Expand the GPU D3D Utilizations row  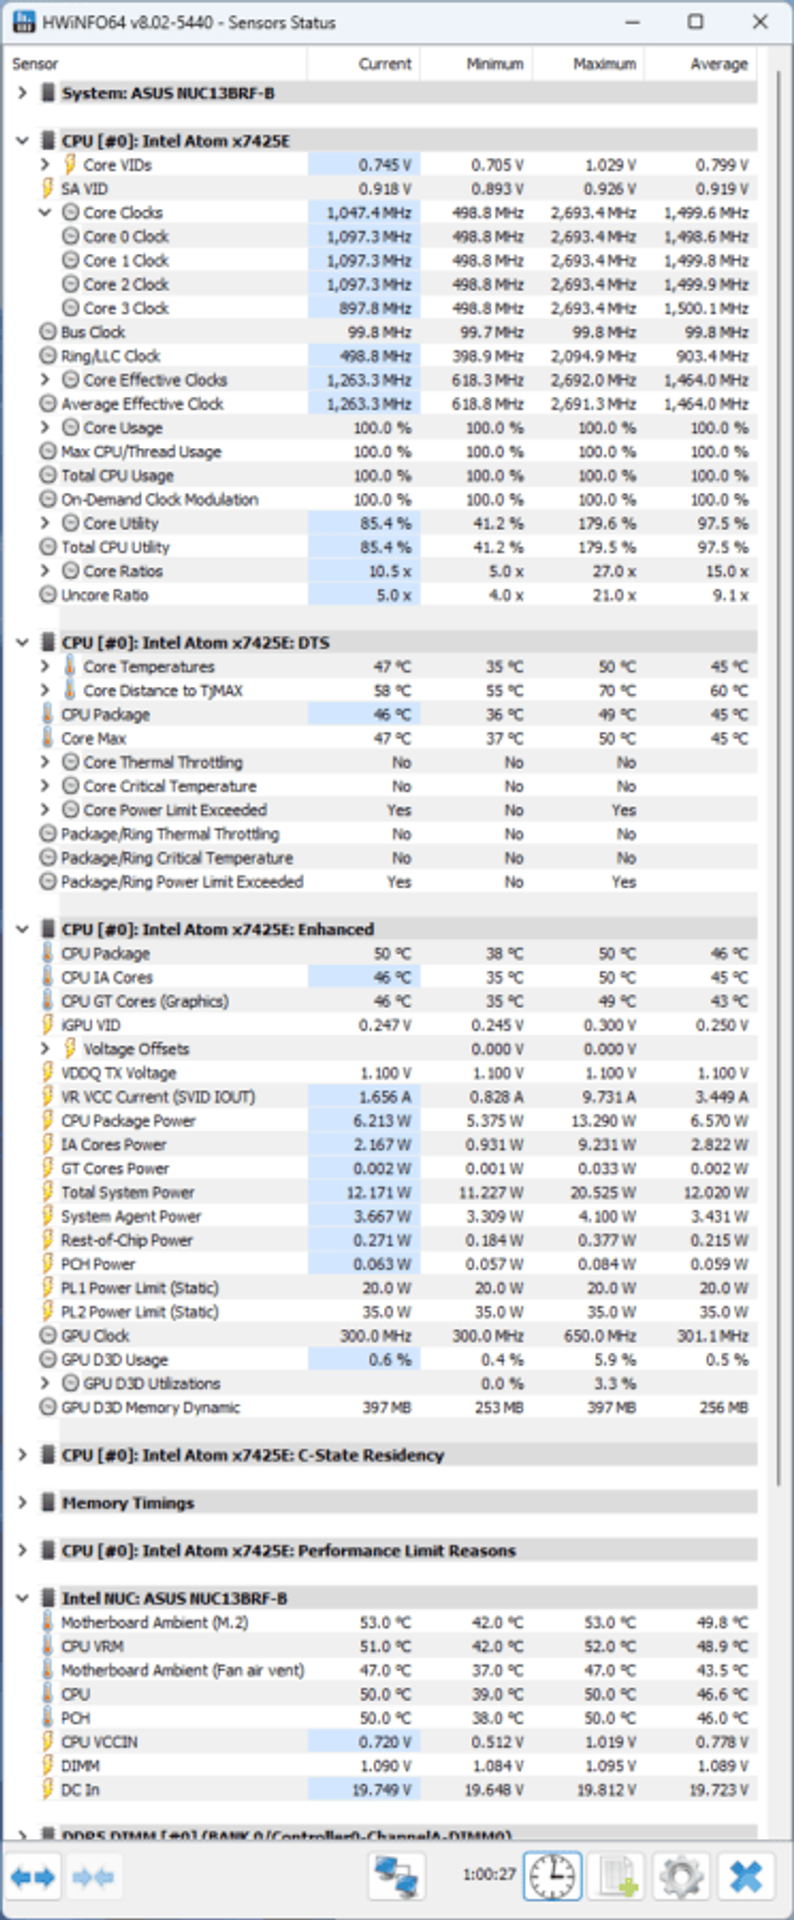click(x=45, y=1383)
